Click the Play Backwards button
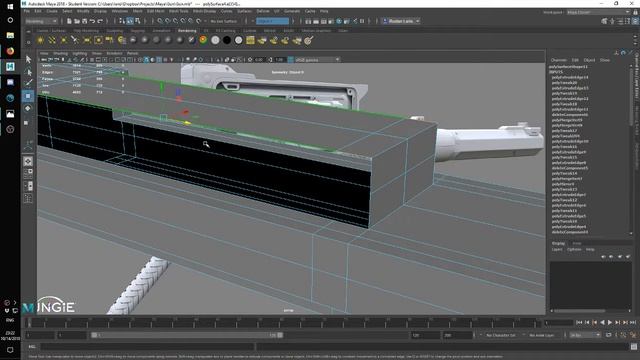 click(602, 322)
